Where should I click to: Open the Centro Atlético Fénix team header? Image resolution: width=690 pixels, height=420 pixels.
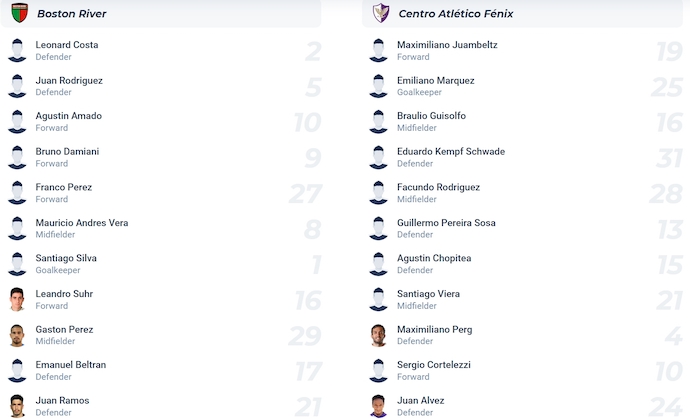(x=522, y=14)
